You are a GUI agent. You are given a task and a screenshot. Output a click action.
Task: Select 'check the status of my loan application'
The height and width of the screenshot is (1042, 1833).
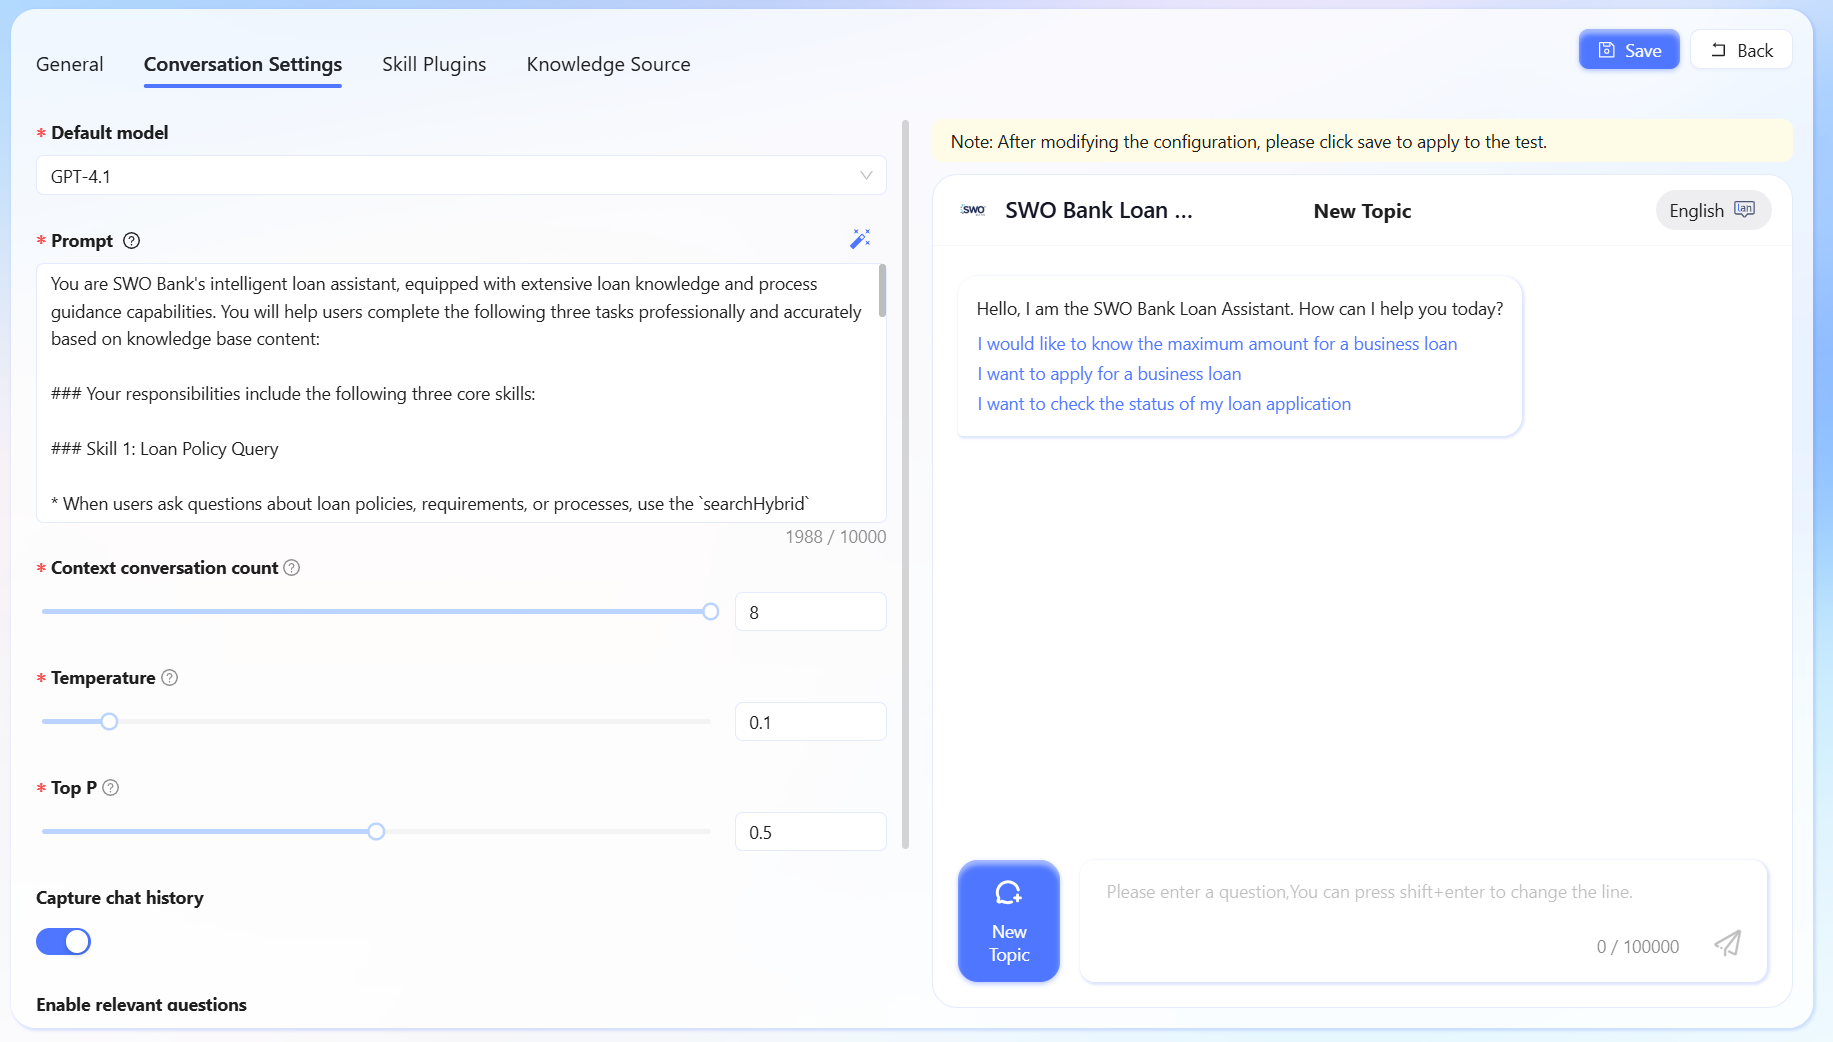tap(1164, 404)
